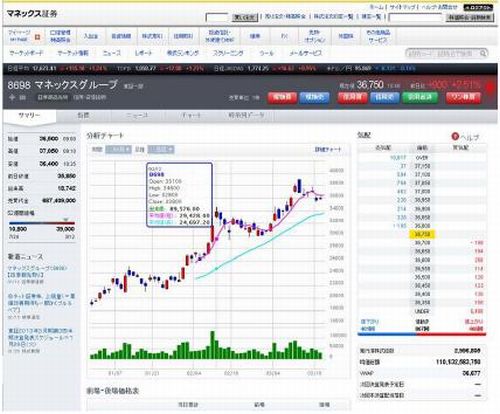Screen dimensions: 500x414
Task: Open the 外国株 menu
Action: (x=346, y=36)
